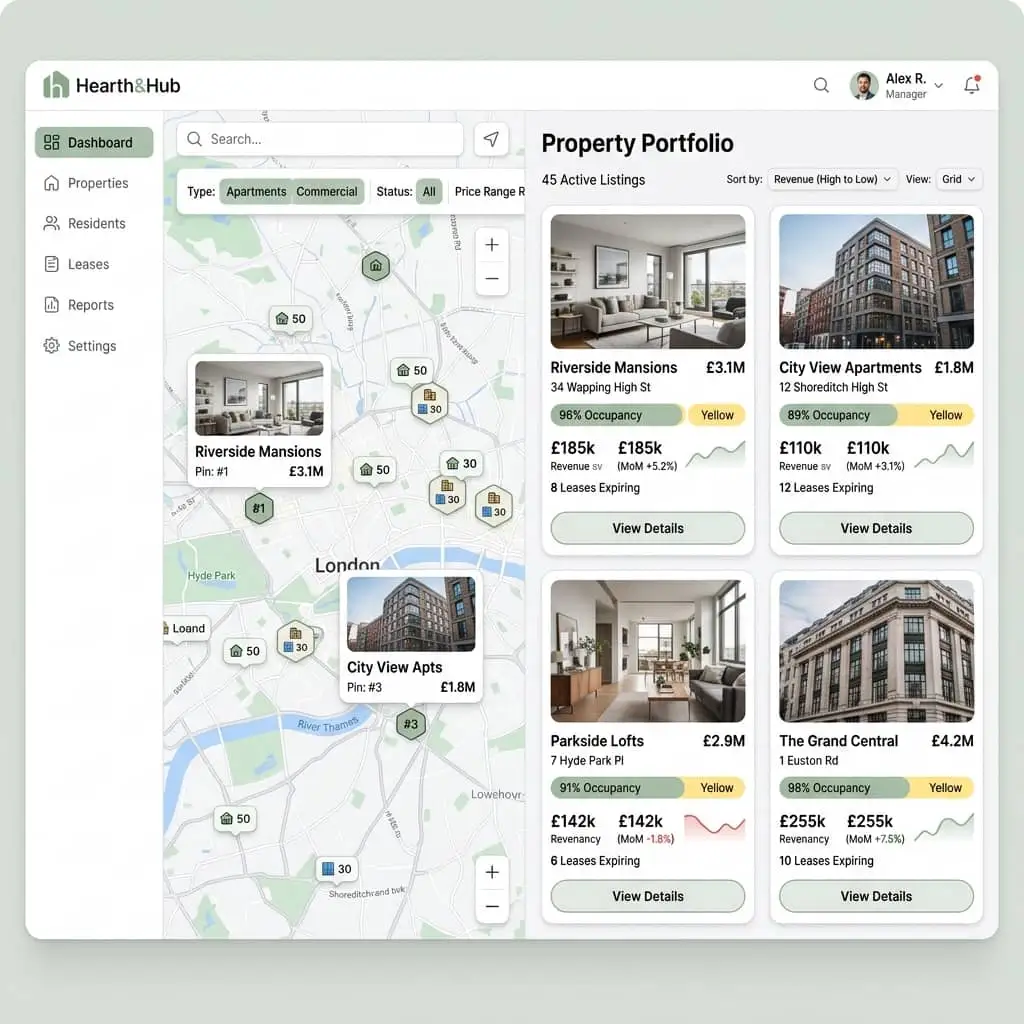Click the map locate arrow button

[x=491, y=138]
